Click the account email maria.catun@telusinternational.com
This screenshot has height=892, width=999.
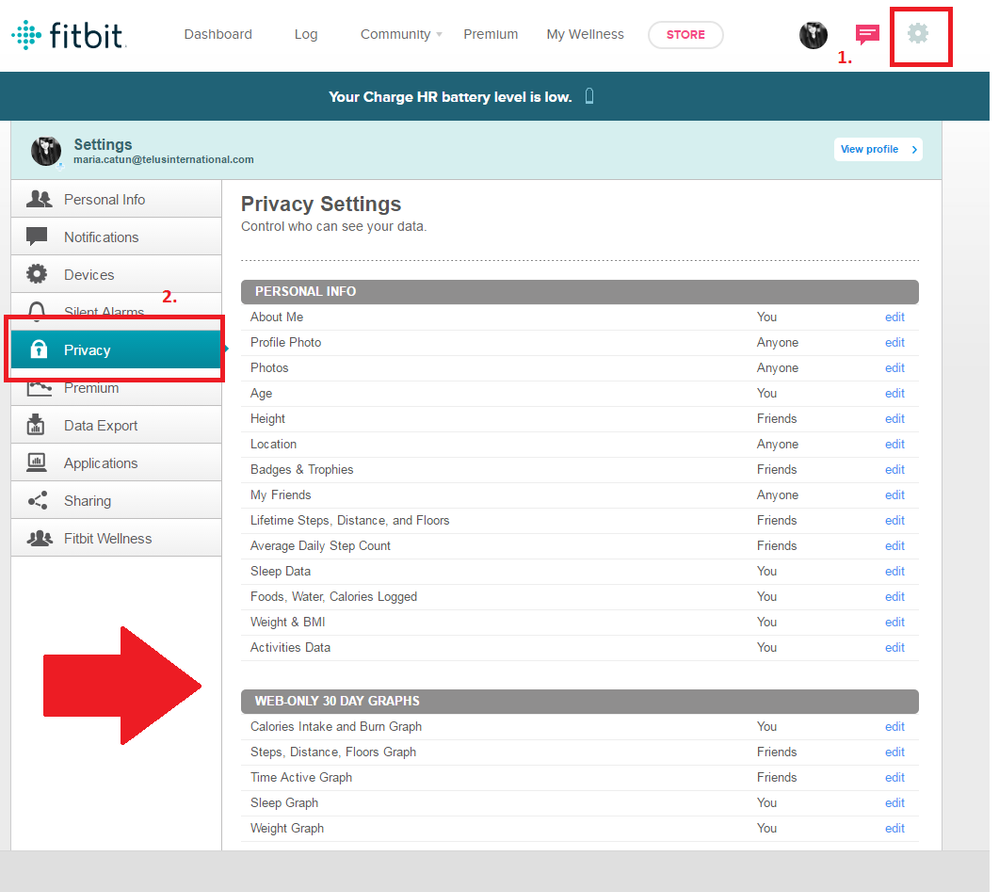click(x=163, y=160)
